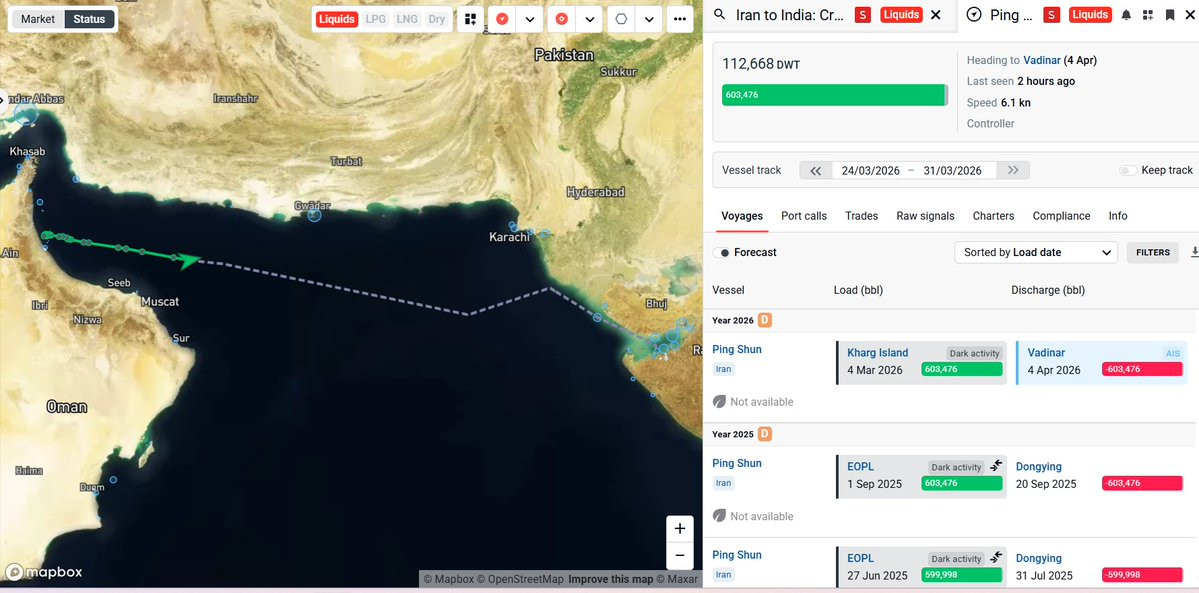Open Dongying discharge link dated 20 Sep 2025
This screenshot has width=1199, height=593.
pyautogui.click(x=1038, y=466)
